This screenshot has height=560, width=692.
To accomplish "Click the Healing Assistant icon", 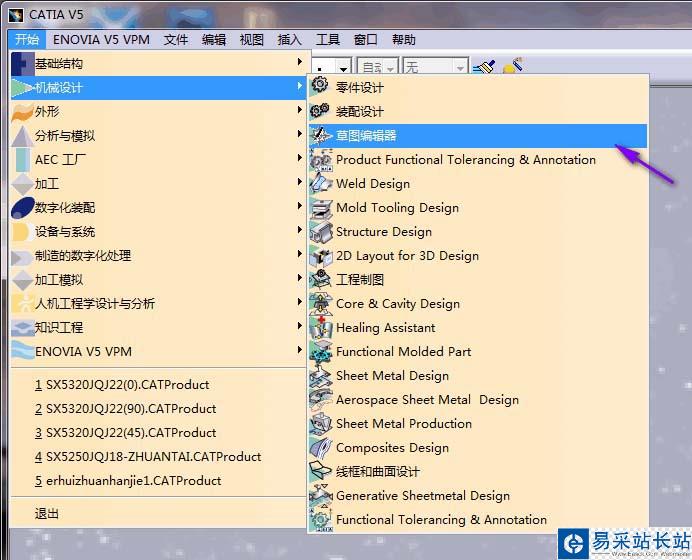I will tap(321, 328).
